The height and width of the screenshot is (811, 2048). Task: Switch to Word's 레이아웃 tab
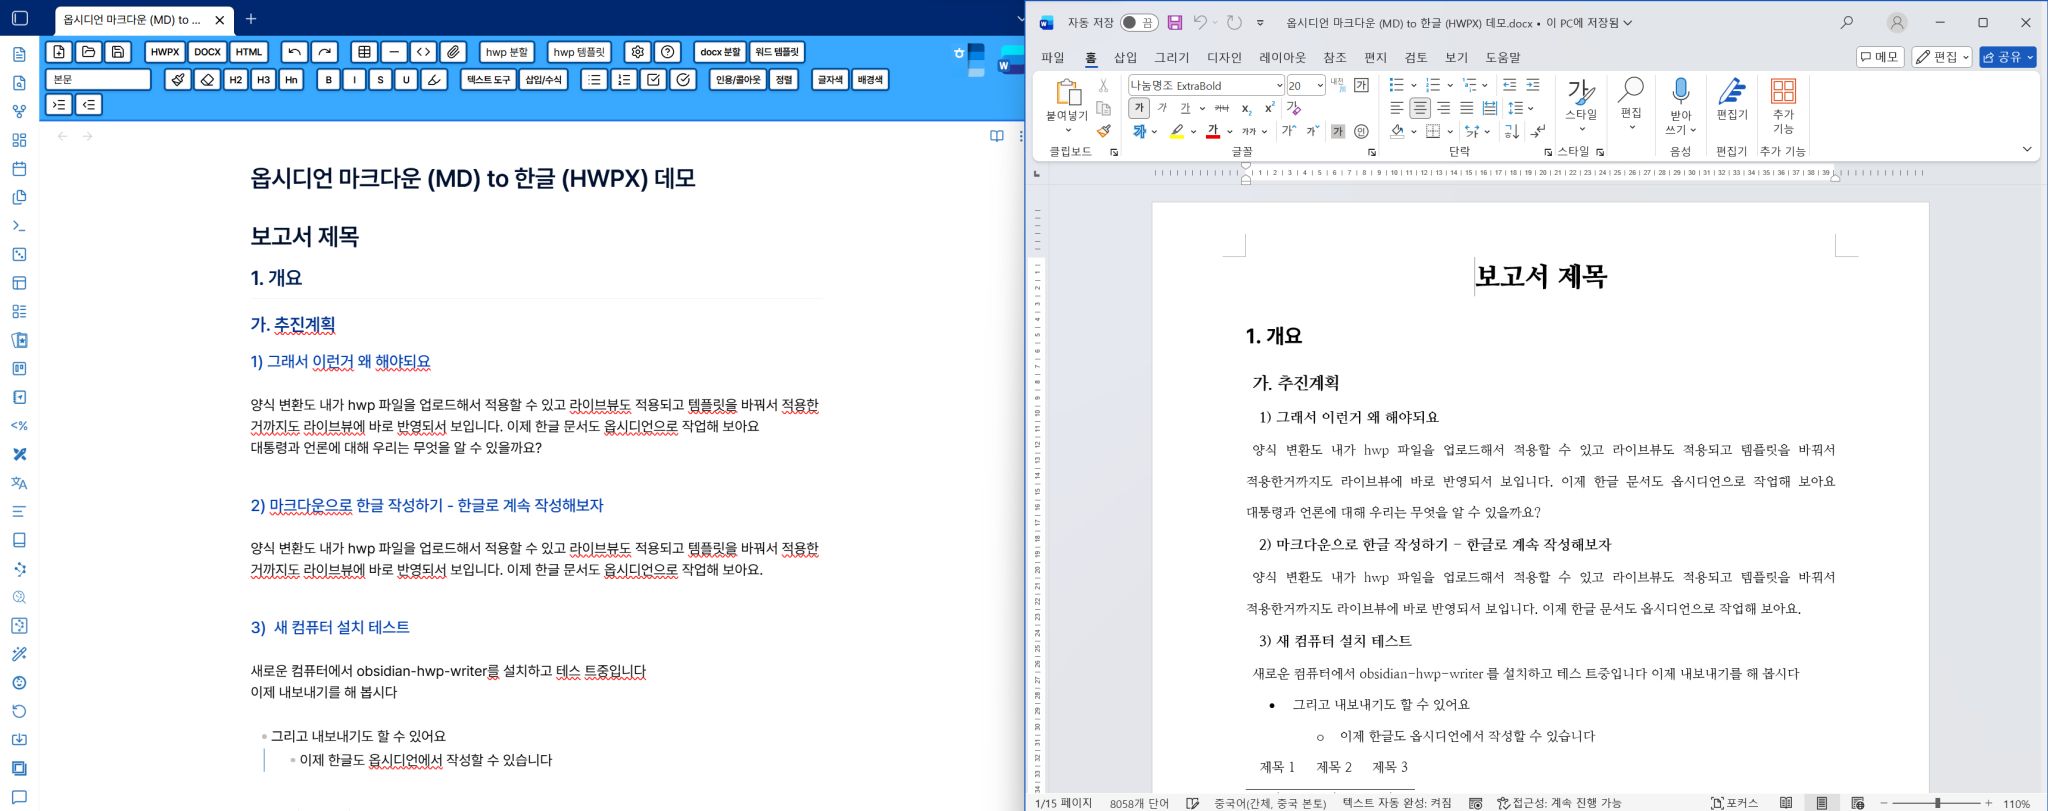1282,58
